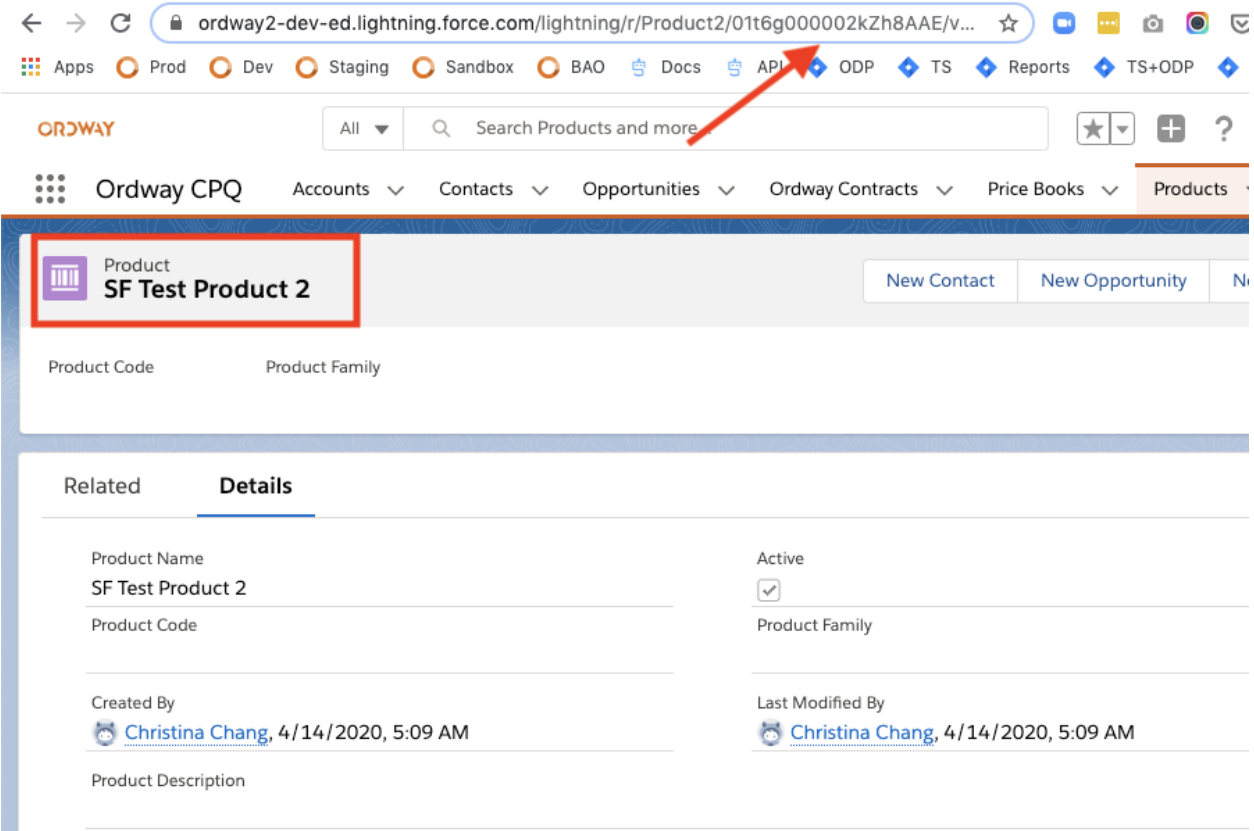The height and width of the screenshot is (831, 1254).
Task: Click the New Contact button
Action: [940, 281]
